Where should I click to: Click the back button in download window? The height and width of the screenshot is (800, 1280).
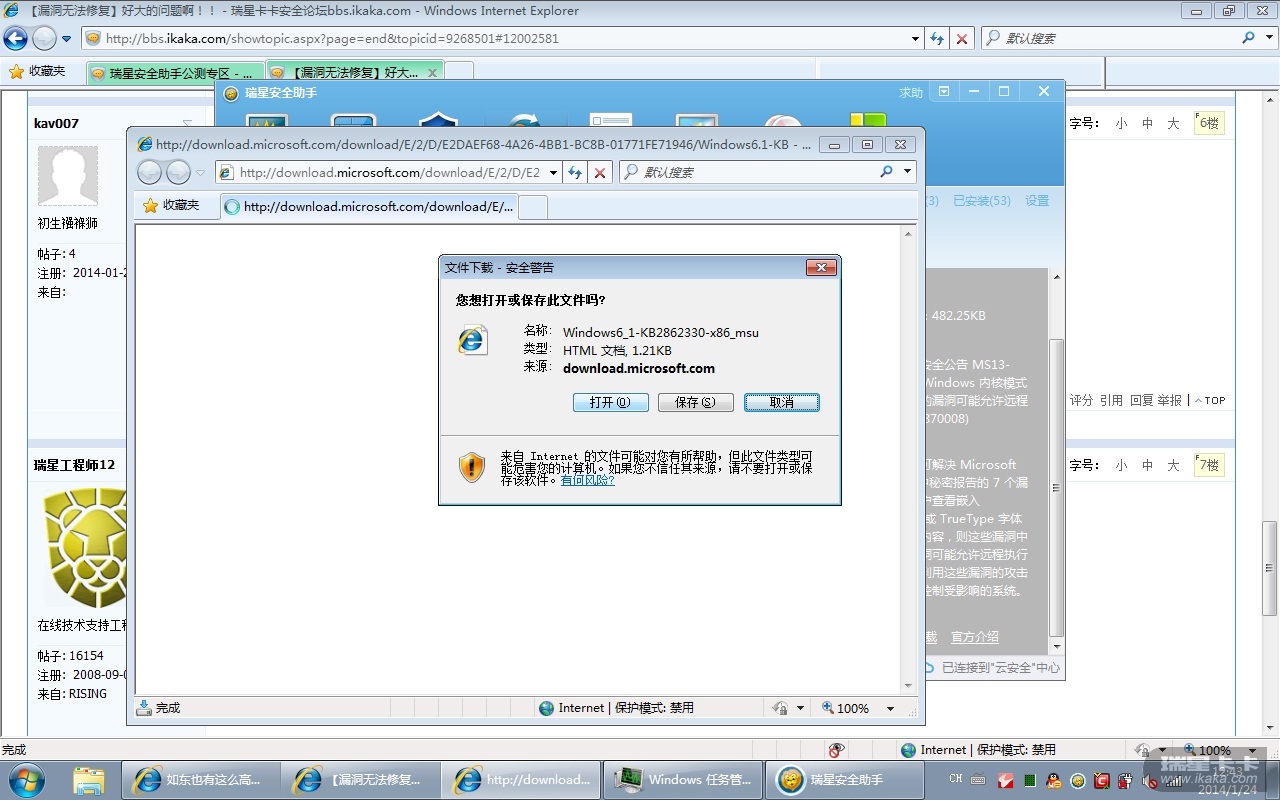[x=150, y=172]
